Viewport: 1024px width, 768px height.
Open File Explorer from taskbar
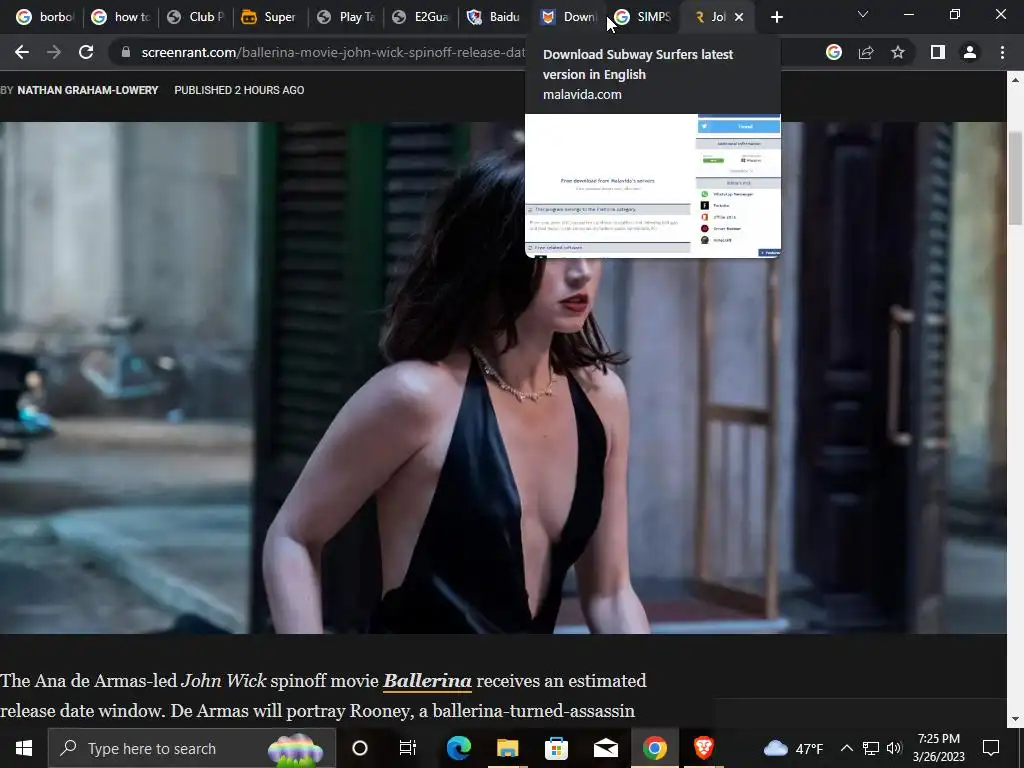(507, 748)
